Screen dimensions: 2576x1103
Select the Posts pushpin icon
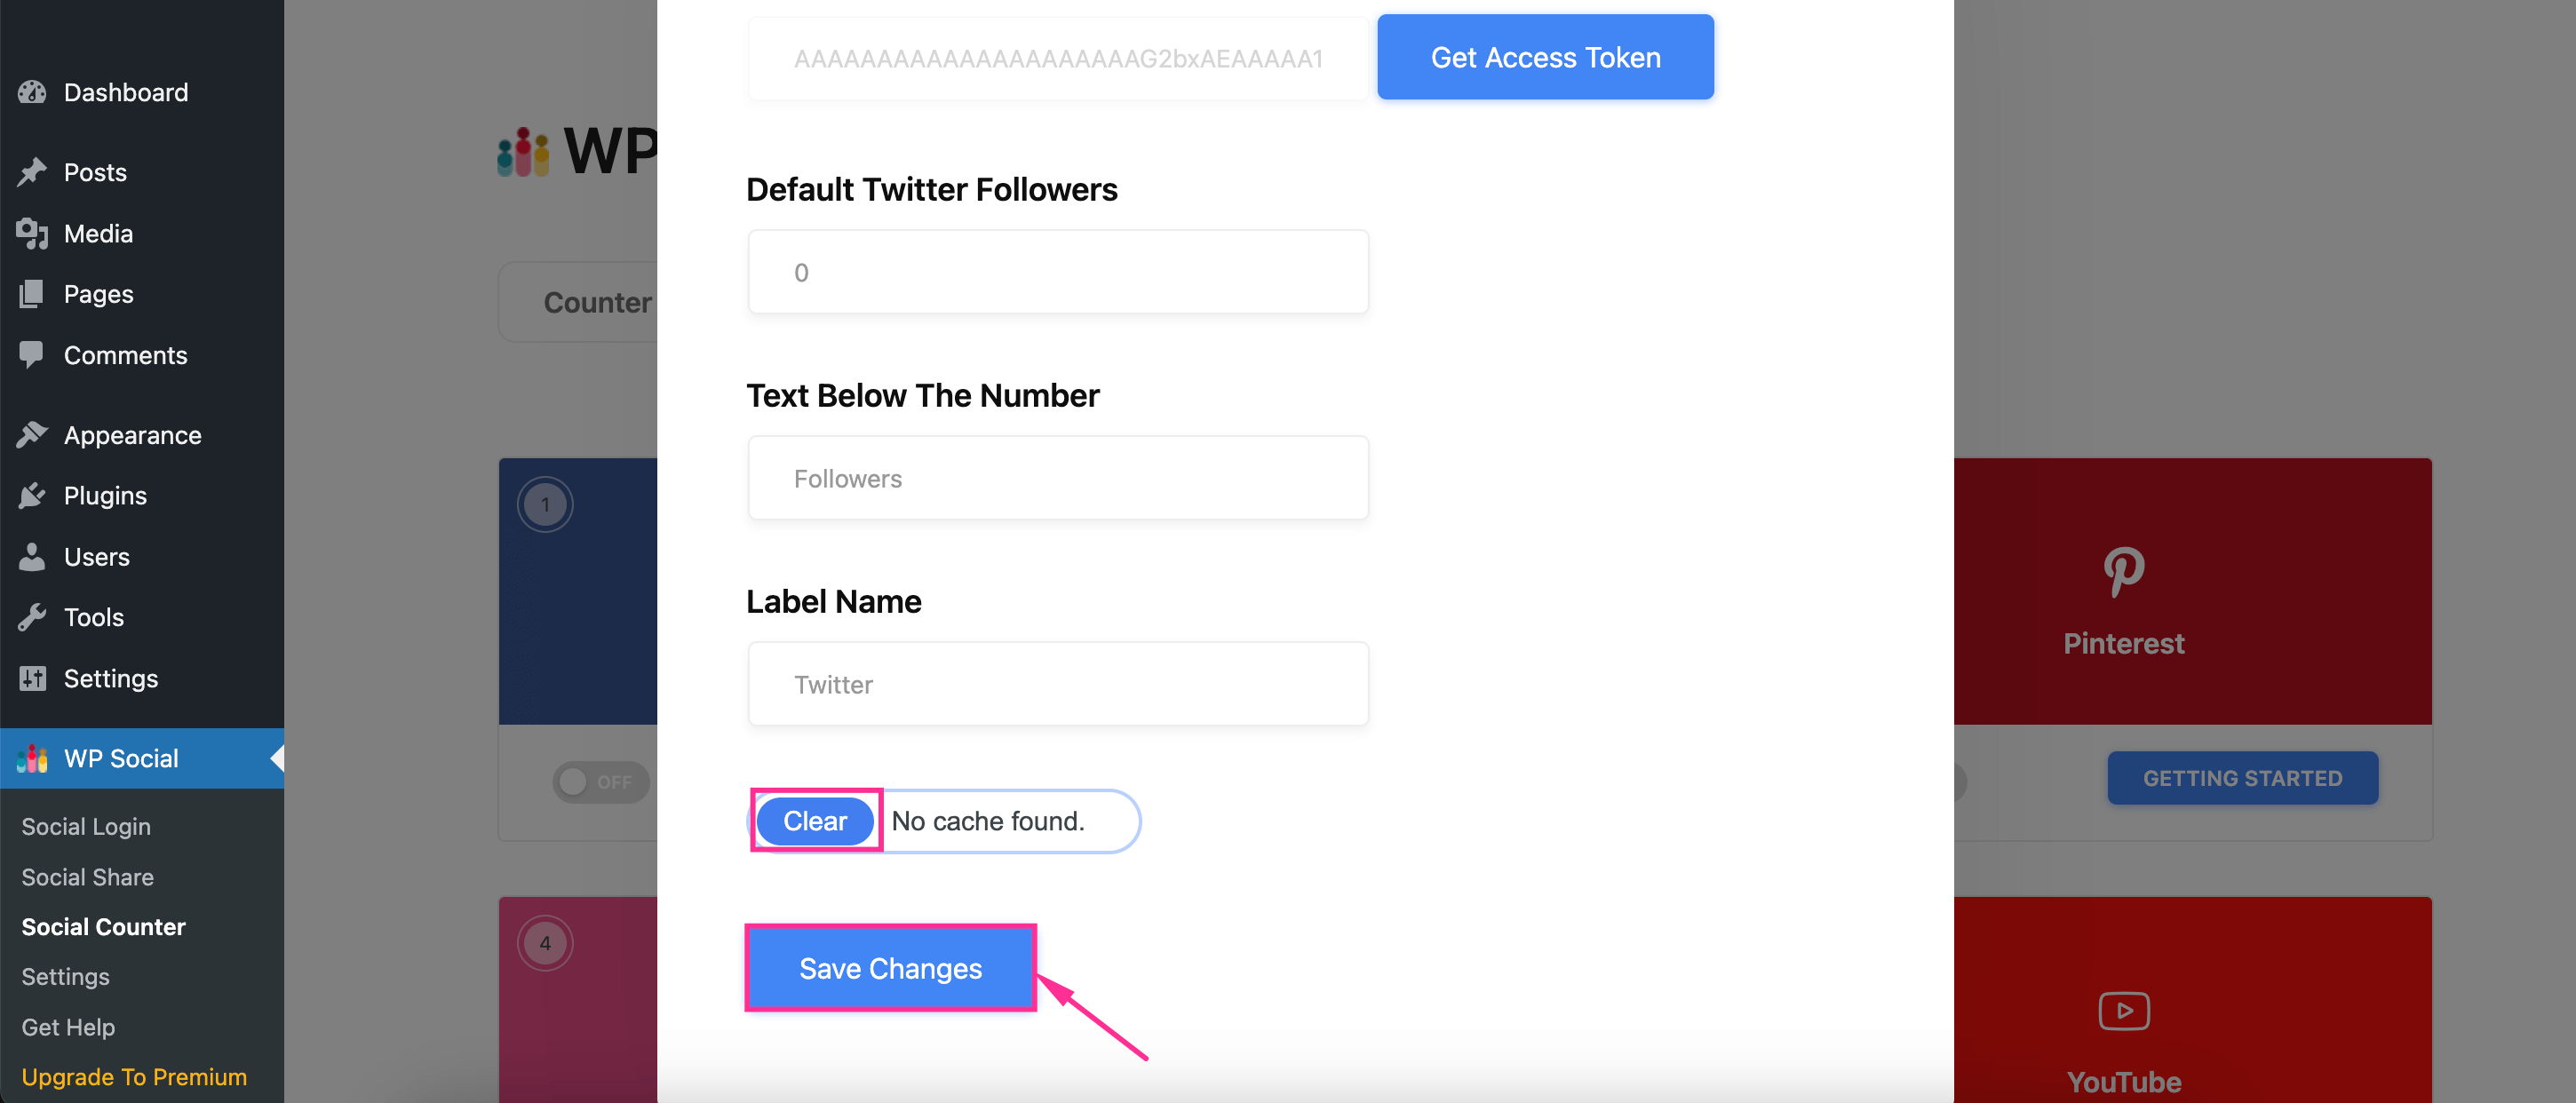[33, 172]
